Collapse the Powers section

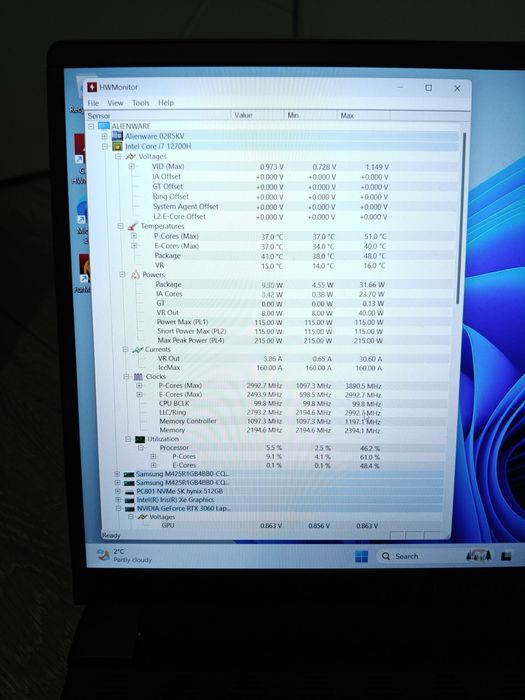(122, 275)
